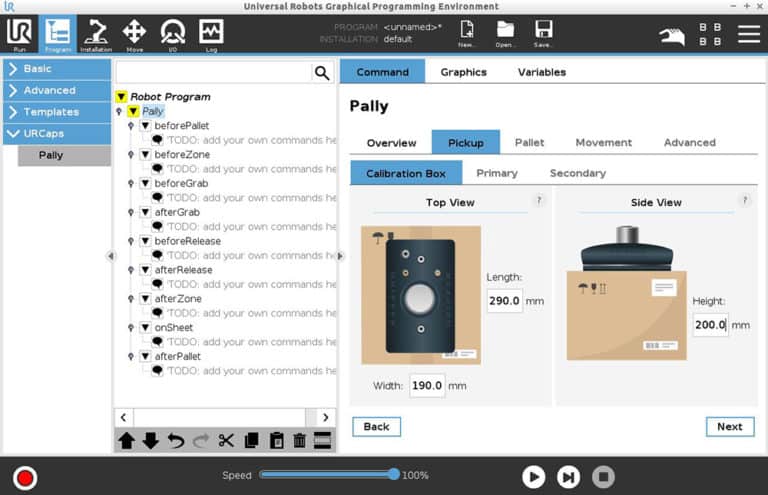
Task: Click the delete trash icon
Action: click(299, 440)
